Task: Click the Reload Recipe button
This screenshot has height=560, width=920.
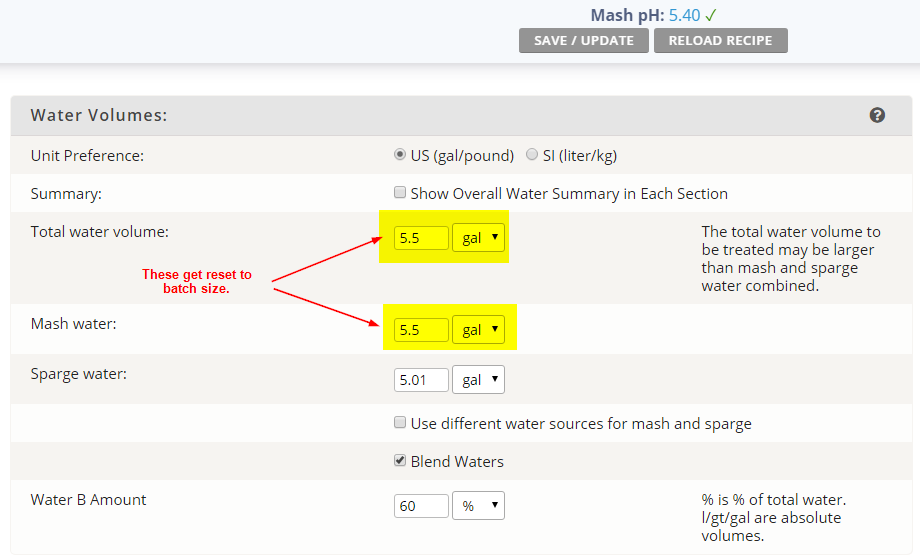Action: point(721,41)
